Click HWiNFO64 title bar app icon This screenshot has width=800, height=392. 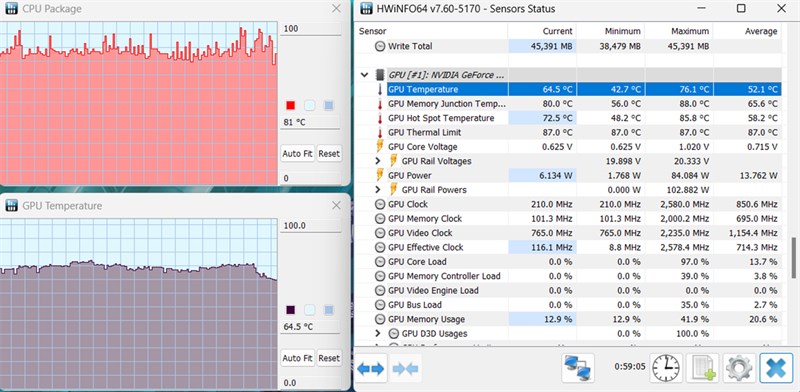tap(365, 9)
